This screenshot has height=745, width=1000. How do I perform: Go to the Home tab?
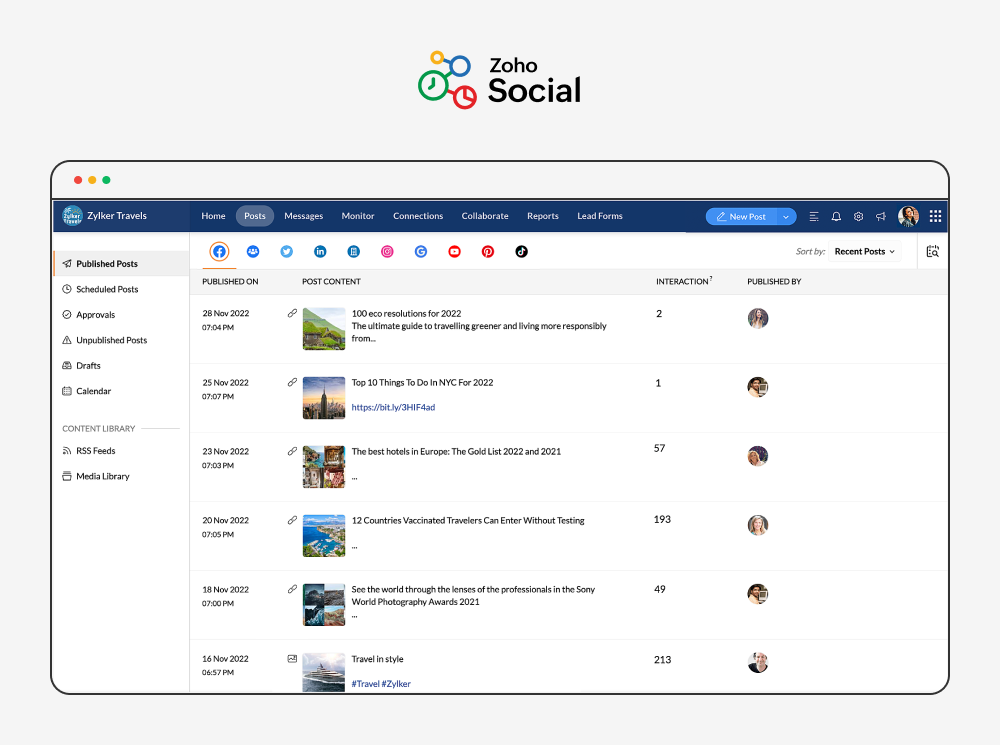213,216
